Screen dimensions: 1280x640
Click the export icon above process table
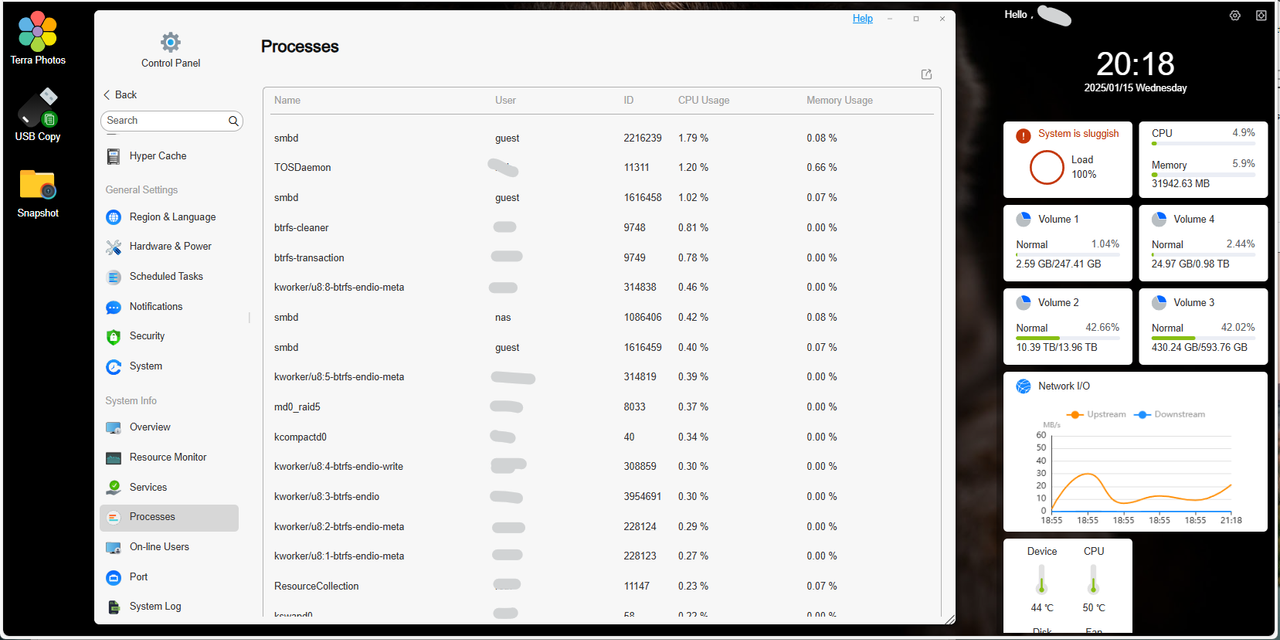[x=927, y=74]
